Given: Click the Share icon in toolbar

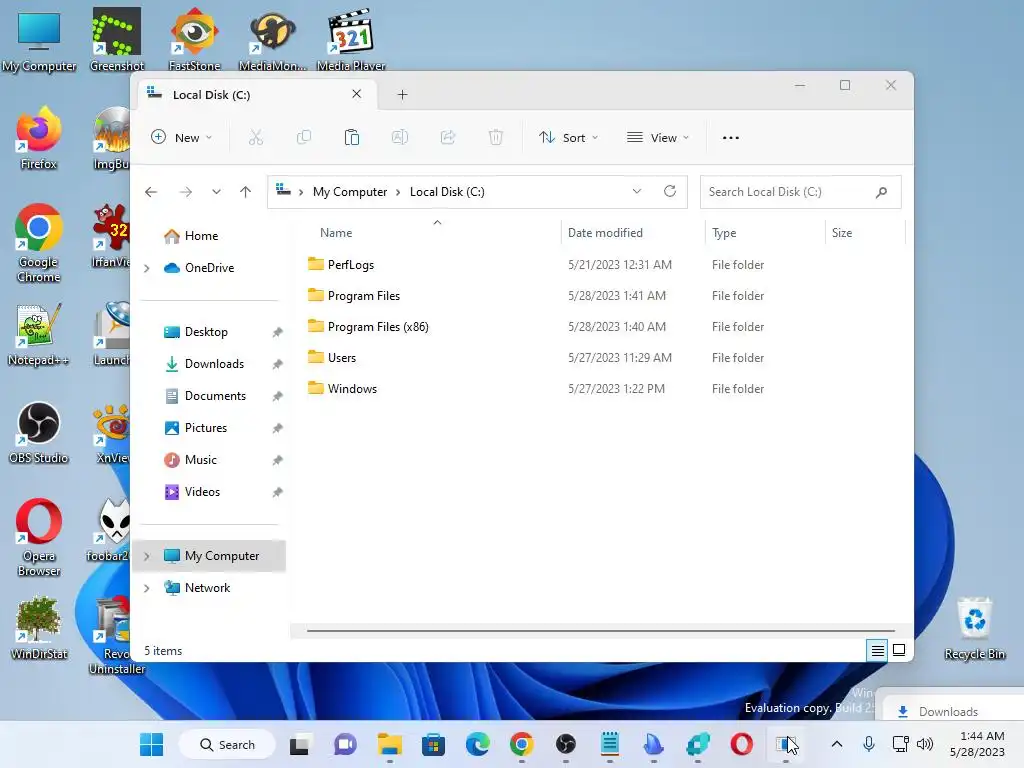Looking at the screenshot, I should pos(448,137).
